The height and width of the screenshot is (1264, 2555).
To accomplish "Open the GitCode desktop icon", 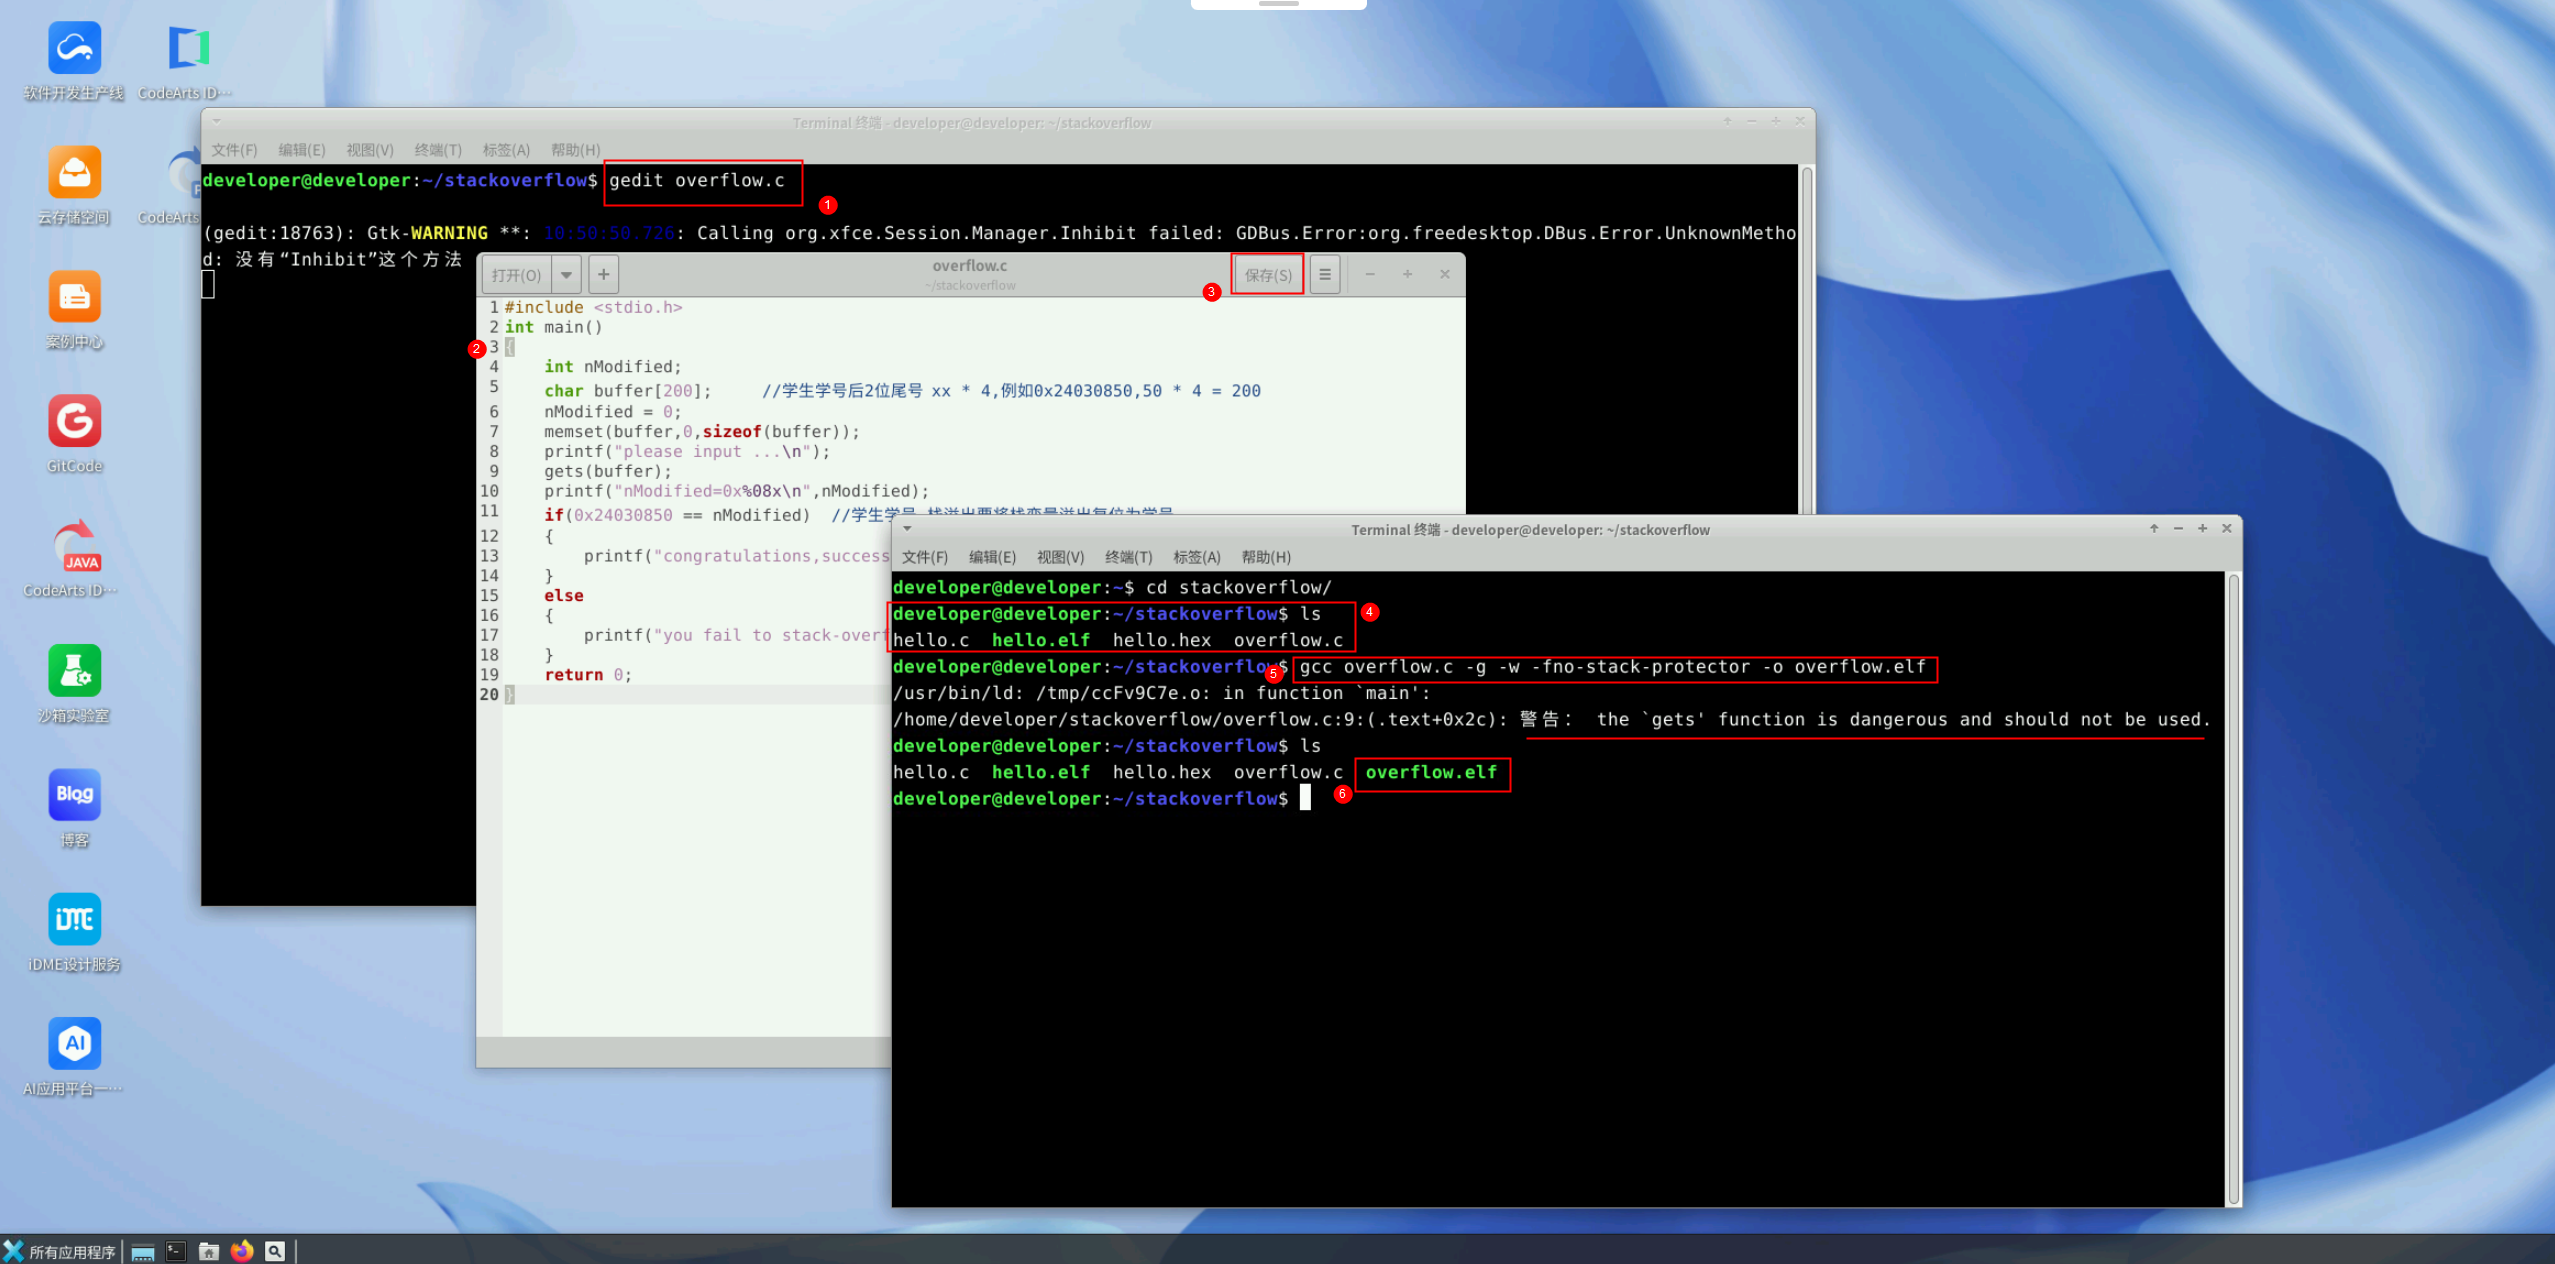I will 74,422.
